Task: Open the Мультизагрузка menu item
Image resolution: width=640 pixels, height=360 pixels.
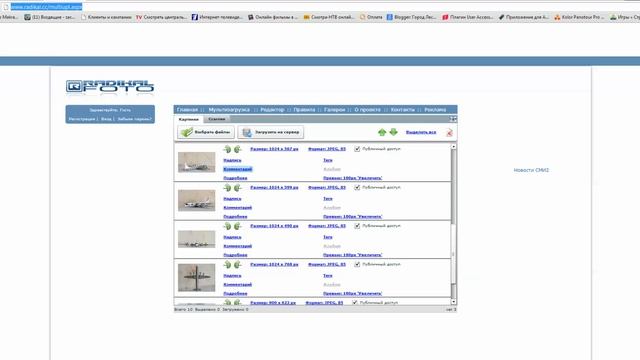Action: tap(229, 110)
